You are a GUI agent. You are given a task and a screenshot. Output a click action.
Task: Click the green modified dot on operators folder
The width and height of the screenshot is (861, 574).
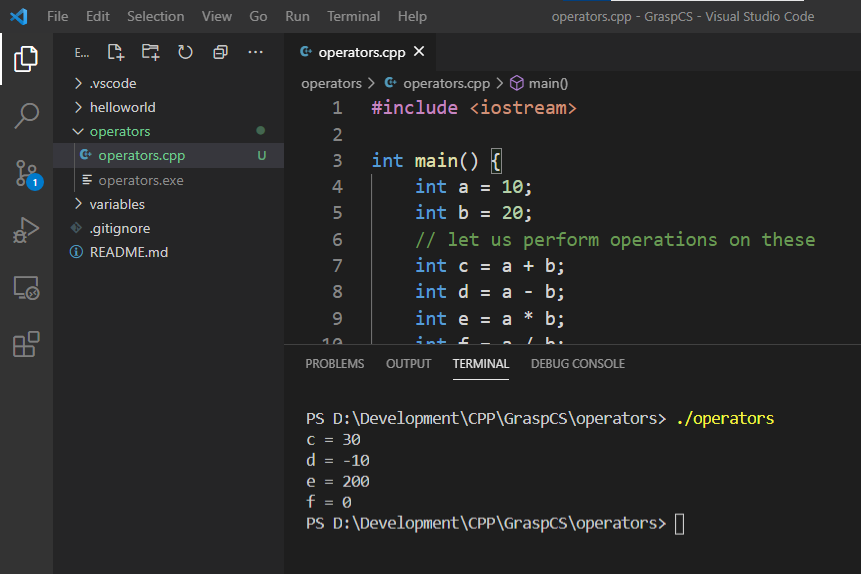click(x=261, y=131)
